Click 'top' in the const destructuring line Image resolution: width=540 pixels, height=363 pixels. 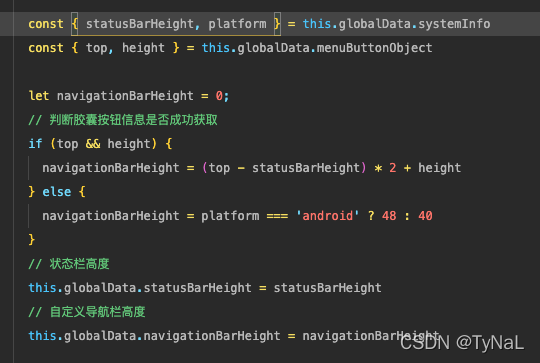[96, 48]
